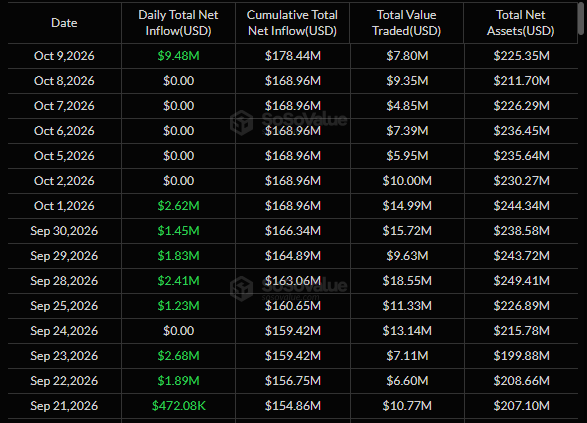Select the Sep 24,2026 date cell
Viewport: 587px width, 423px height.
64,331
